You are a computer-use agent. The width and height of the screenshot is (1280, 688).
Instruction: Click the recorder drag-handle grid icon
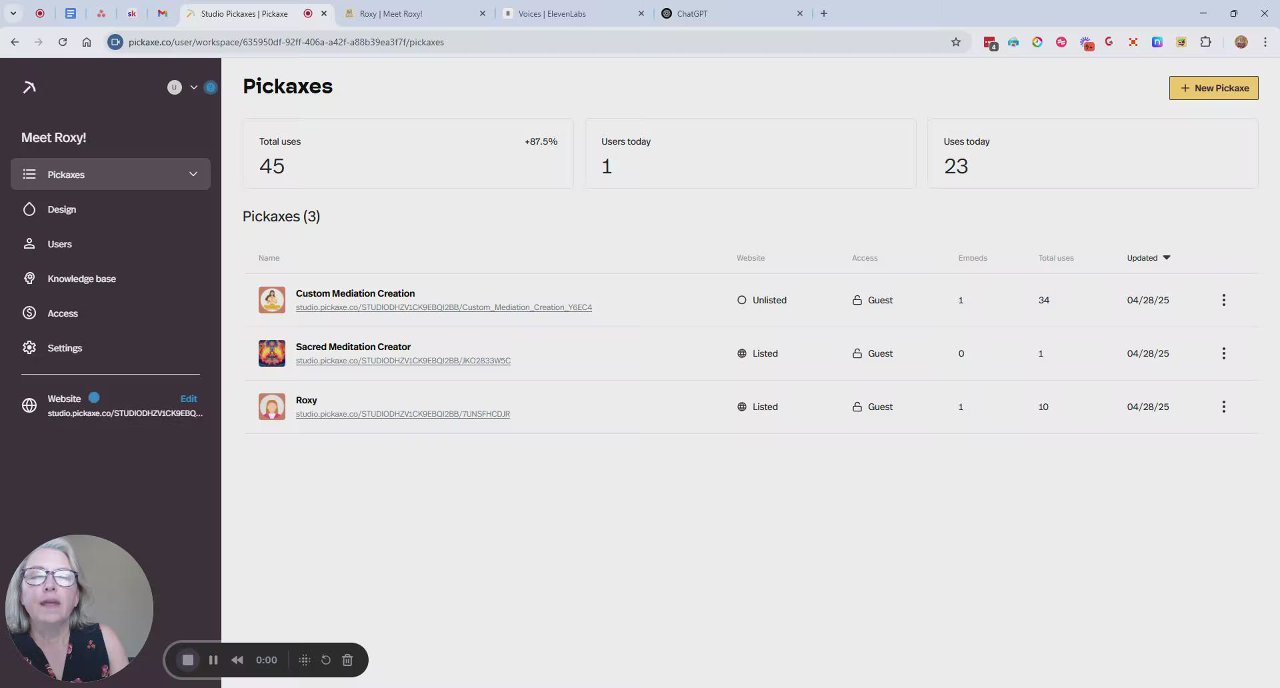tap(304, 660)
